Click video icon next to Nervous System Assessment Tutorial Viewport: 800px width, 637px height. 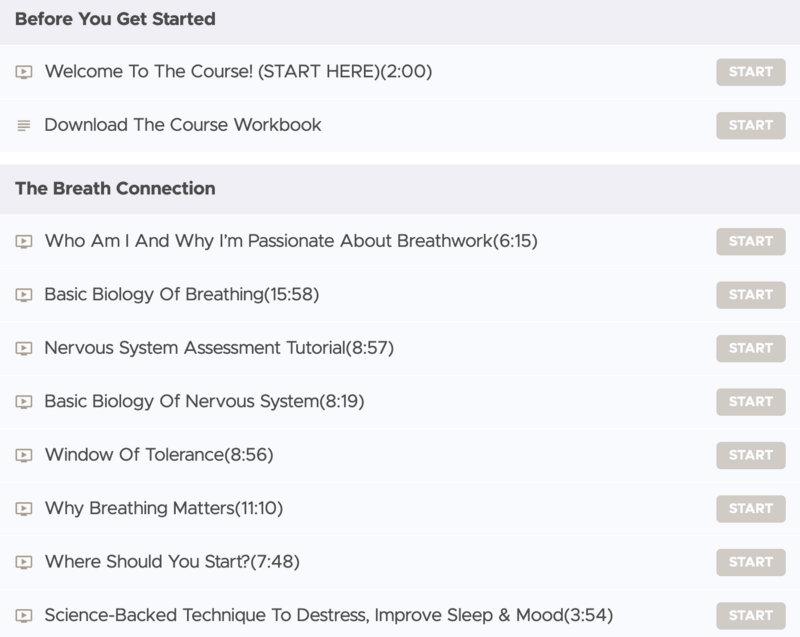pyautogui.click(x=23, y=348)
